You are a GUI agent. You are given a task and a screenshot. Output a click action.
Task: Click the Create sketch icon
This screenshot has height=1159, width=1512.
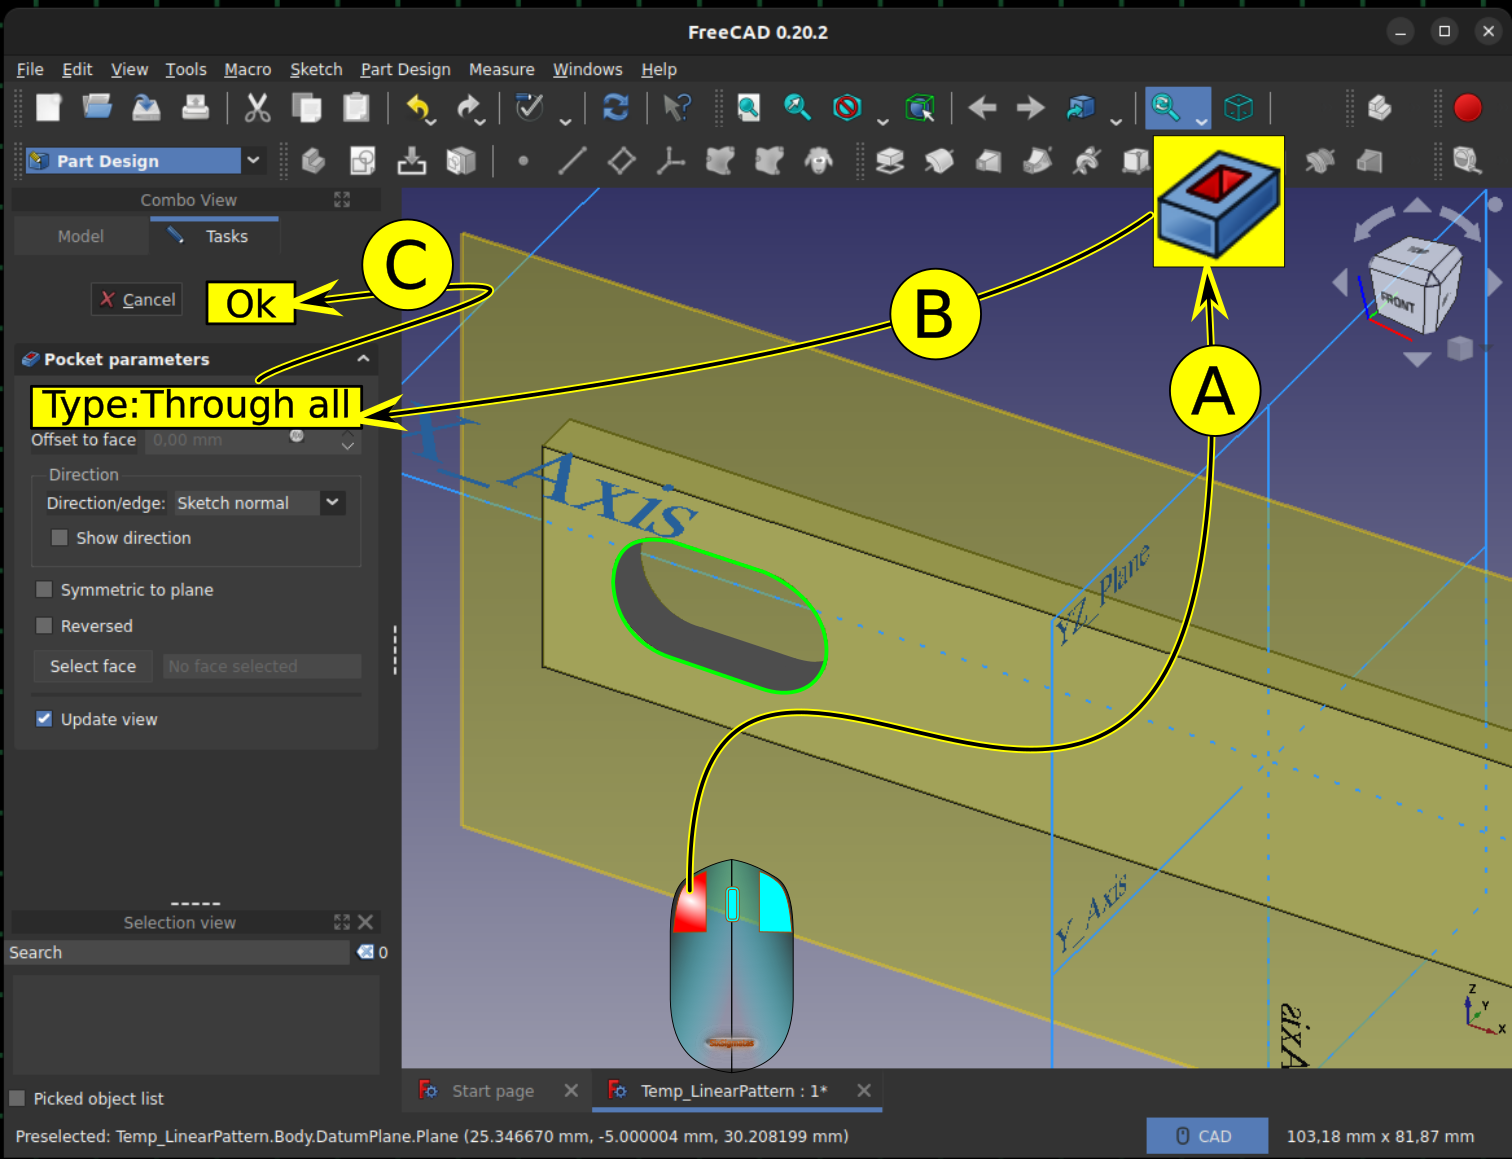363,160
